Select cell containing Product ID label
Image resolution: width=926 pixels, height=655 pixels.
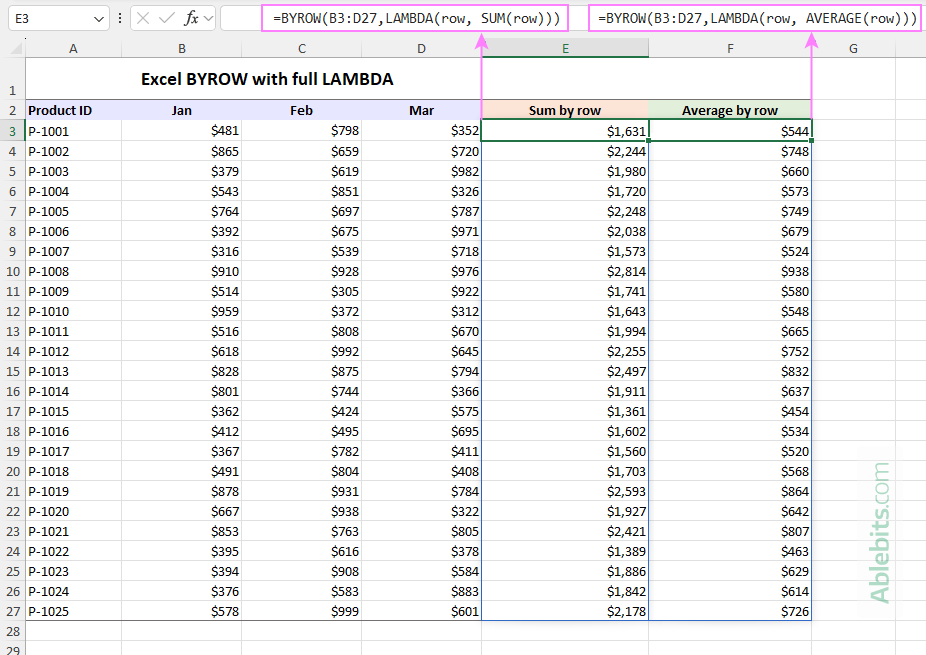(x=60, y=110)
